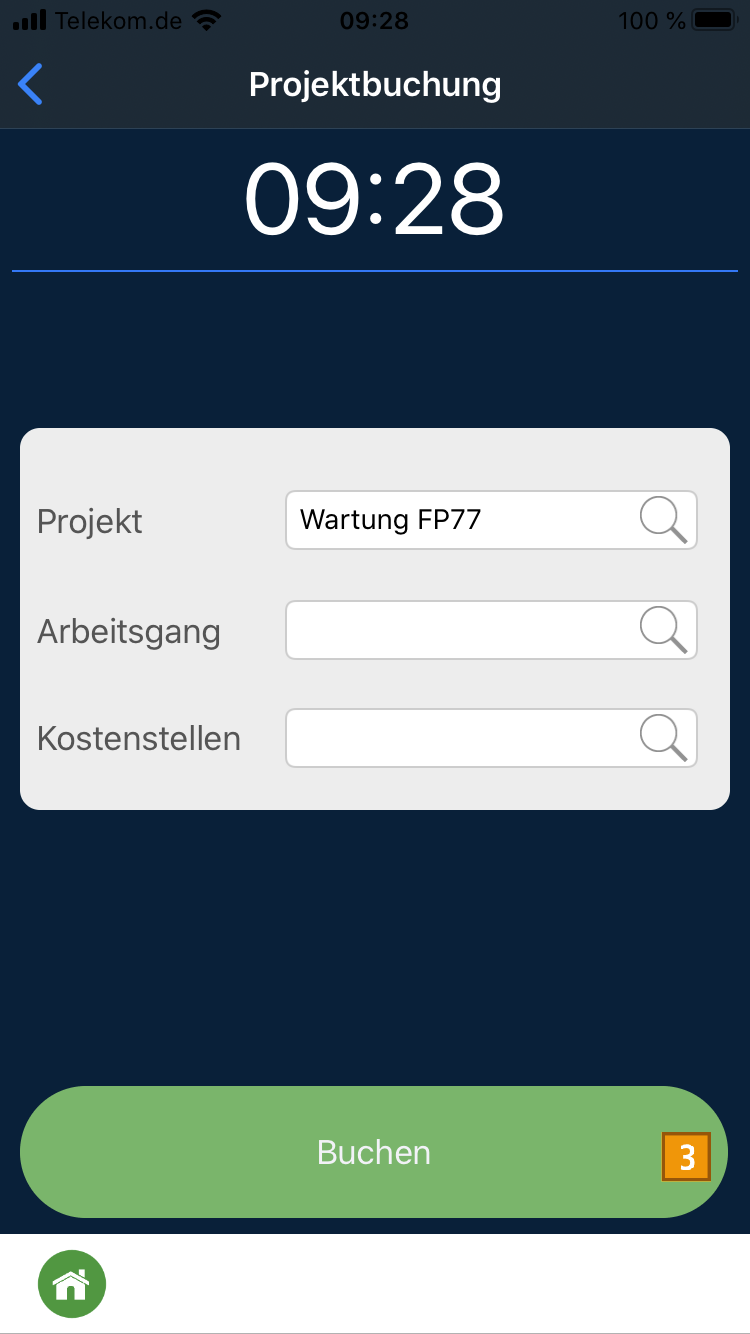
Task: Tap the Arbeitsgang label
Action: (129, 632)
